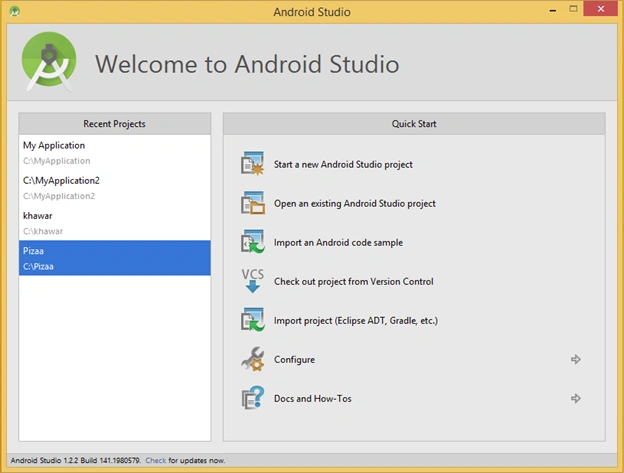Click the open existing project folder icon
The width and height of the screenshot is (624, 473).
(252, 202)
